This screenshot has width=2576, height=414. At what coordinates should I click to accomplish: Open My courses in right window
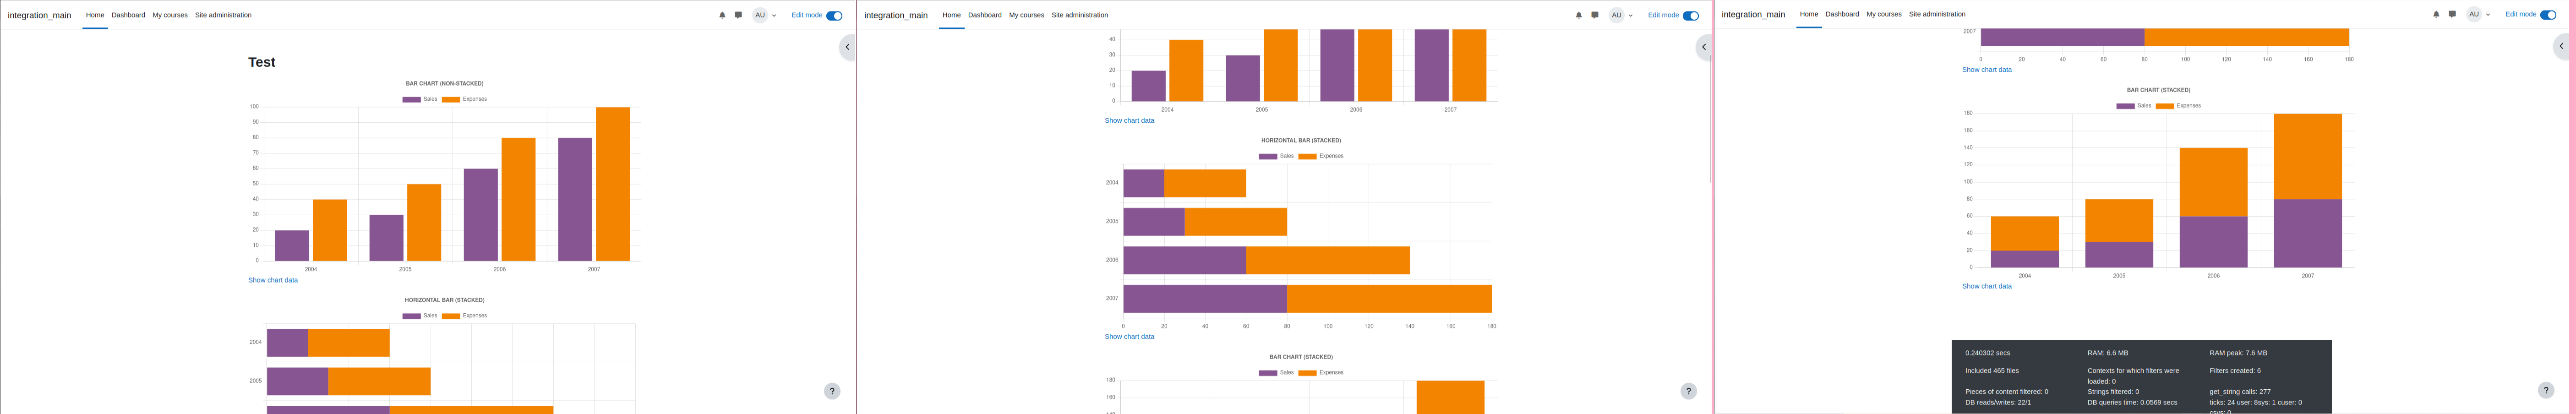point(1884,14)
